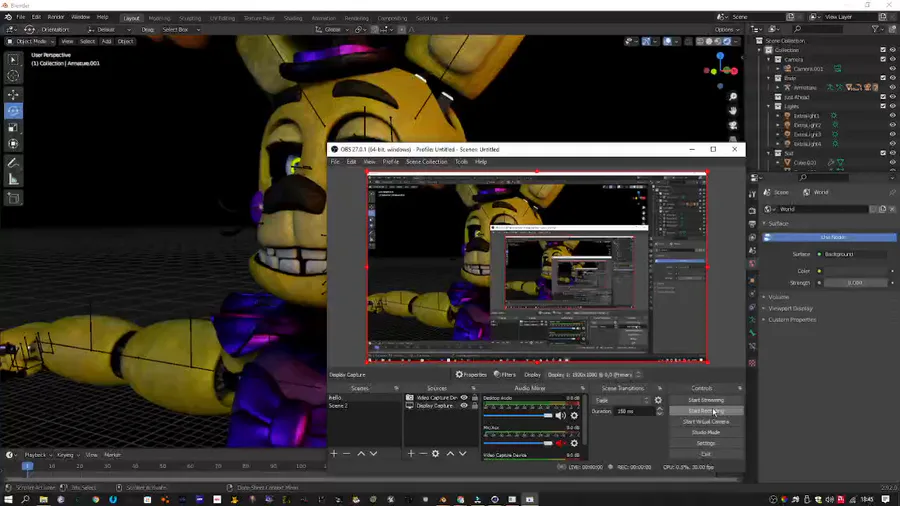
Task: Open scene transition settings gear
Action: pyautogui.click(x=658, y=400)
